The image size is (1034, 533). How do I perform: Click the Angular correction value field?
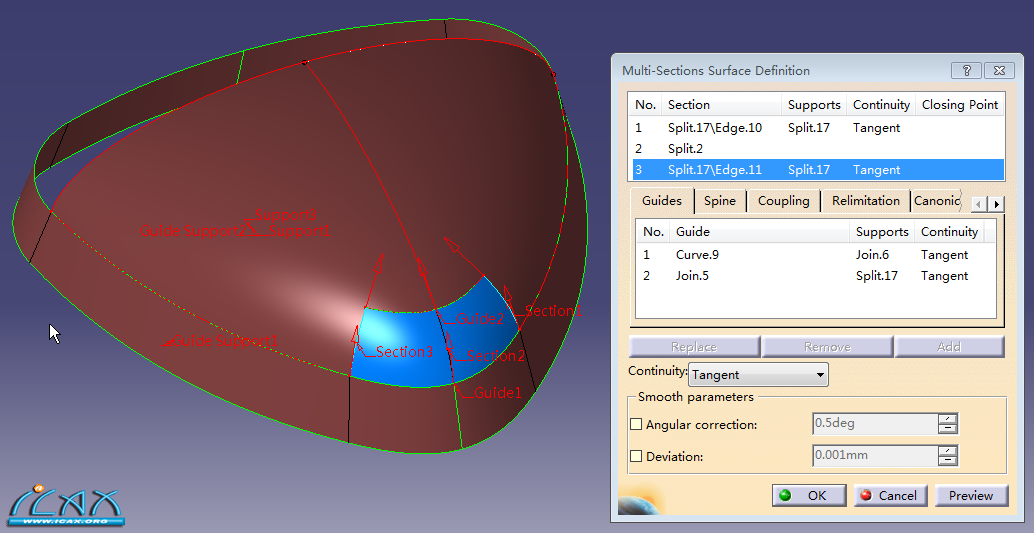(874, 424)
